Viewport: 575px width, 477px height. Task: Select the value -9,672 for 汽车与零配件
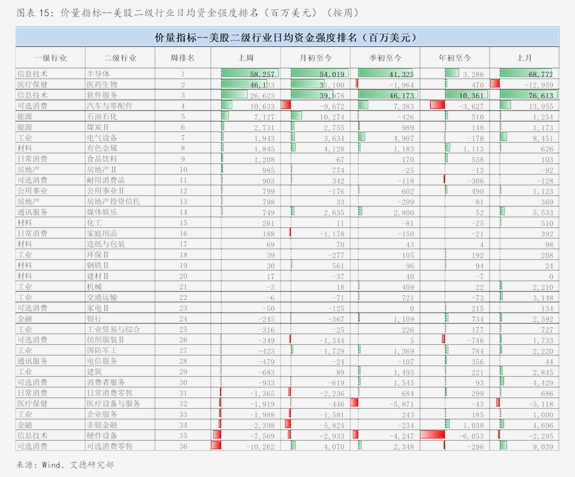coord(332,106)
